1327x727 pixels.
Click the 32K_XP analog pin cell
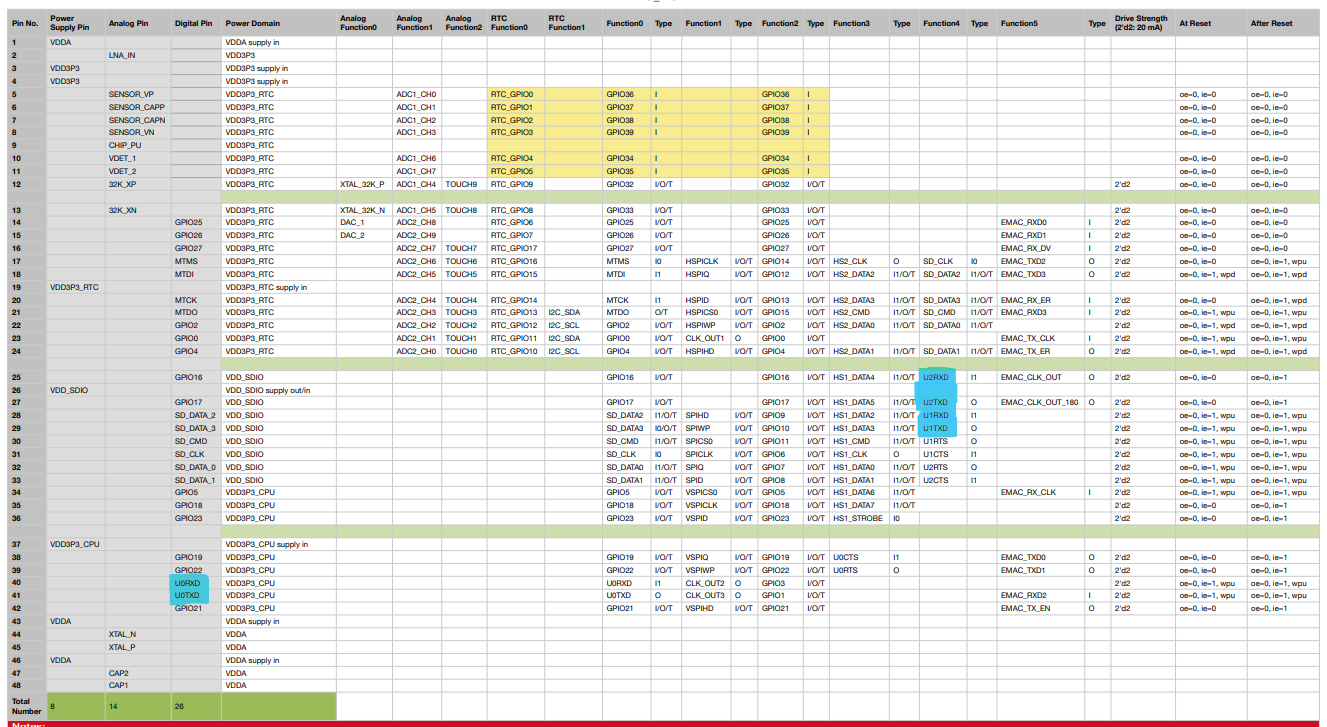(x=138, y=184)
